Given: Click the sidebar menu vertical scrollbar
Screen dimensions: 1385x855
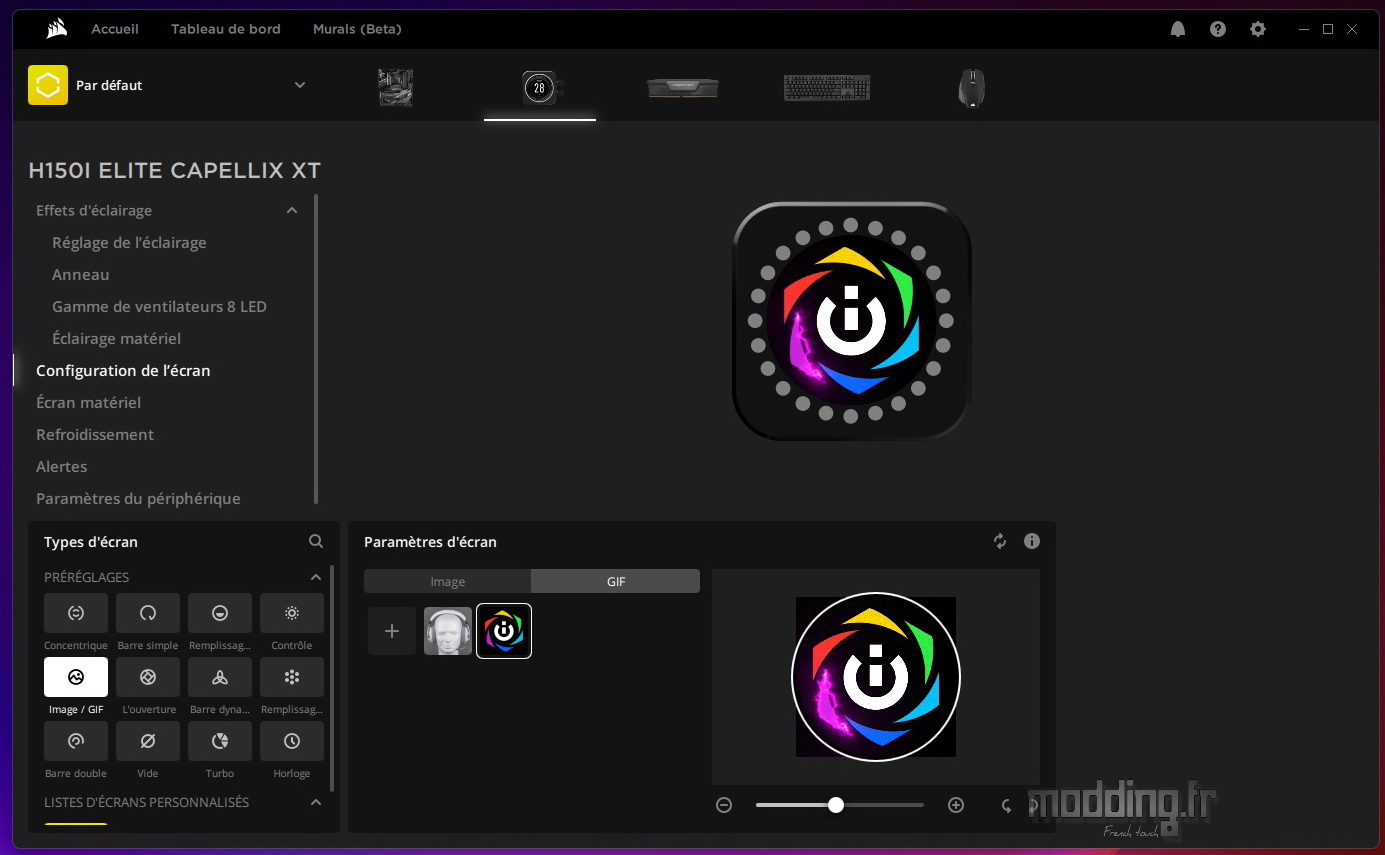Looking at the screenshot, I should (316, 349).
